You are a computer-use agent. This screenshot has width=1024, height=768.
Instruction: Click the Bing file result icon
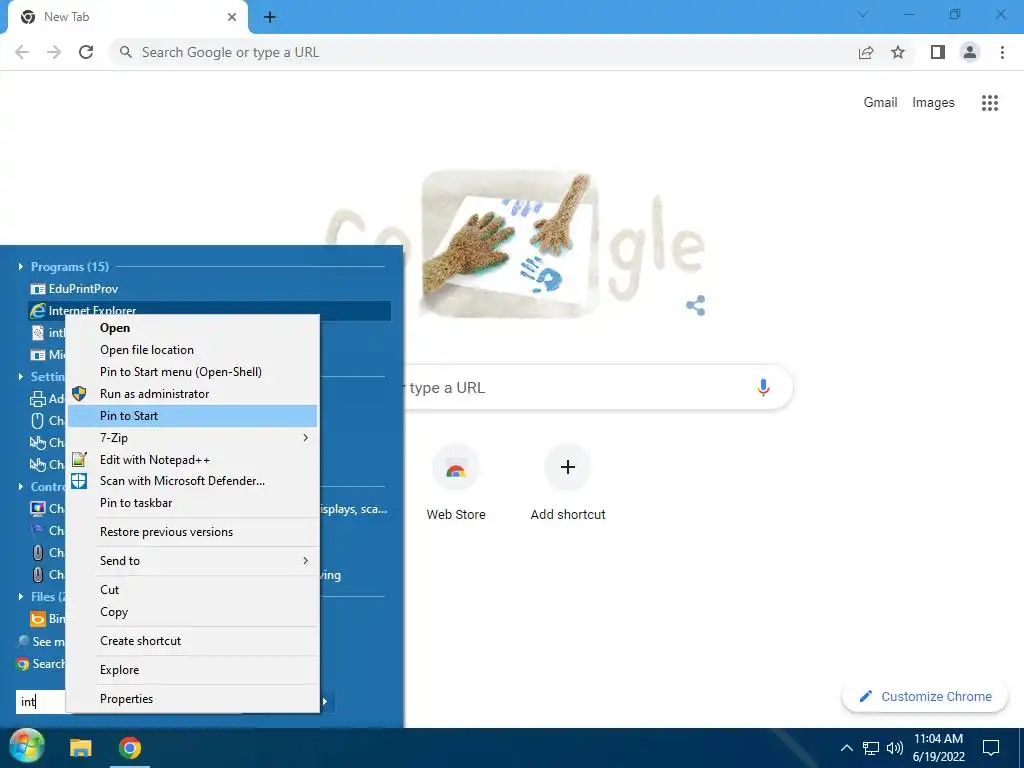click(38, 618)
